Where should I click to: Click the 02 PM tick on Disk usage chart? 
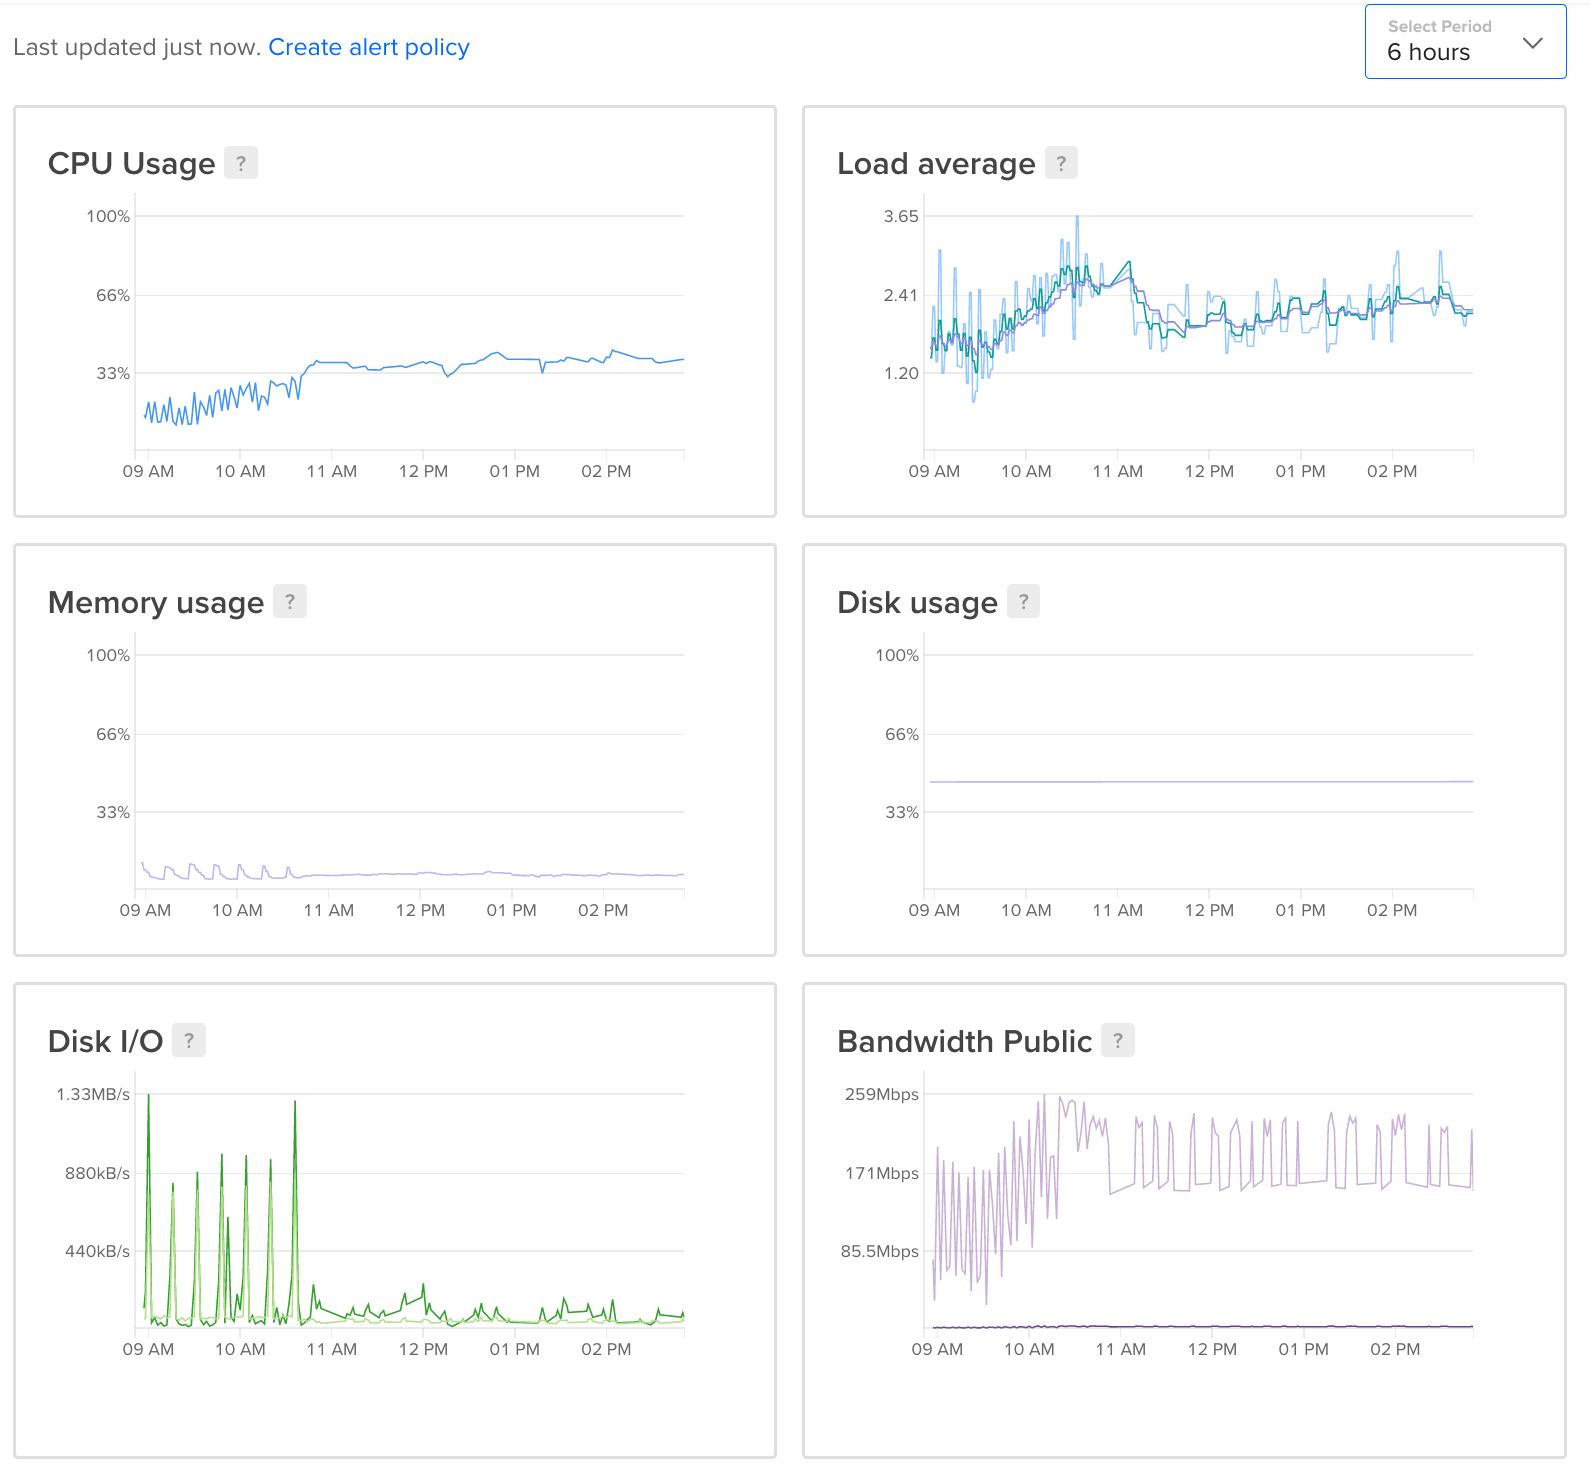coord(1392,910)
